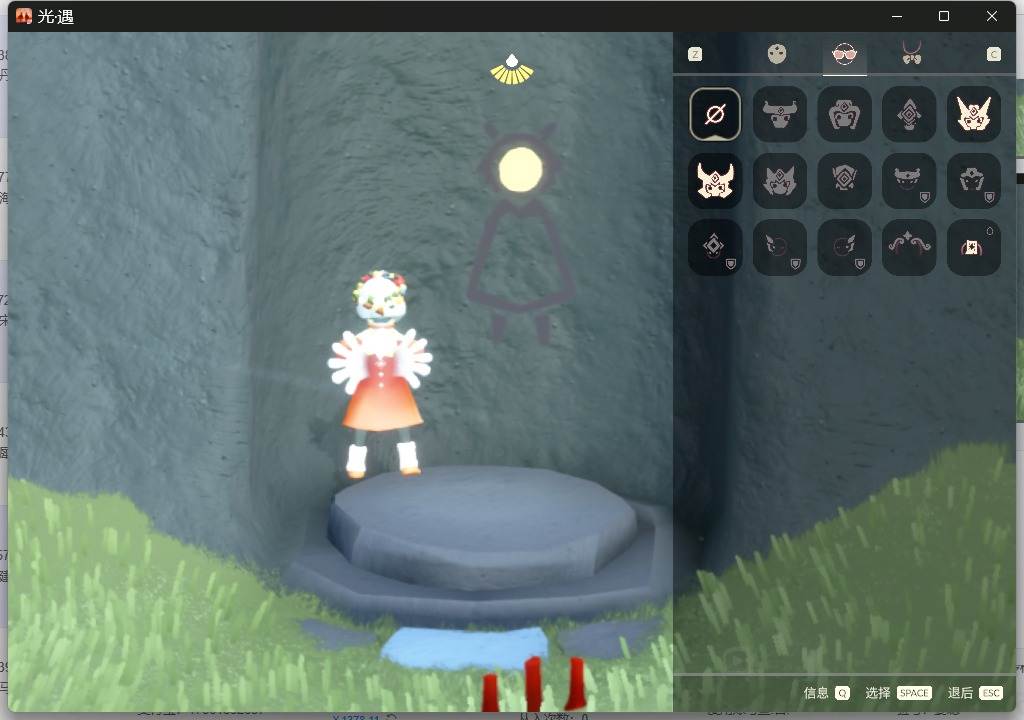Image resolution: width=1024 pixels, height=720 pixels.
Task: Select the empty 'none' accessory slot
Action: click(715, 114)
